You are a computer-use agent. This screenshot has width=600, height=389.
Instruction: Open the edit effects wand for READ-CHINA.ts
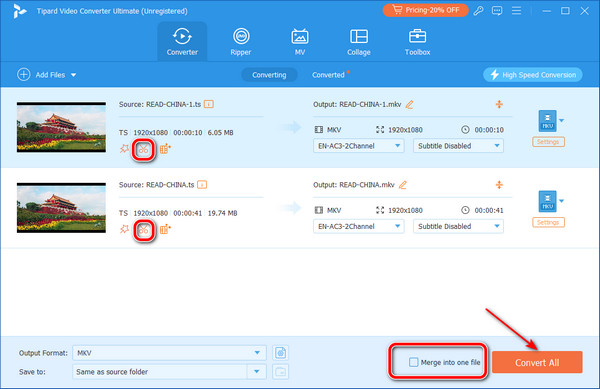pos(124,229)
